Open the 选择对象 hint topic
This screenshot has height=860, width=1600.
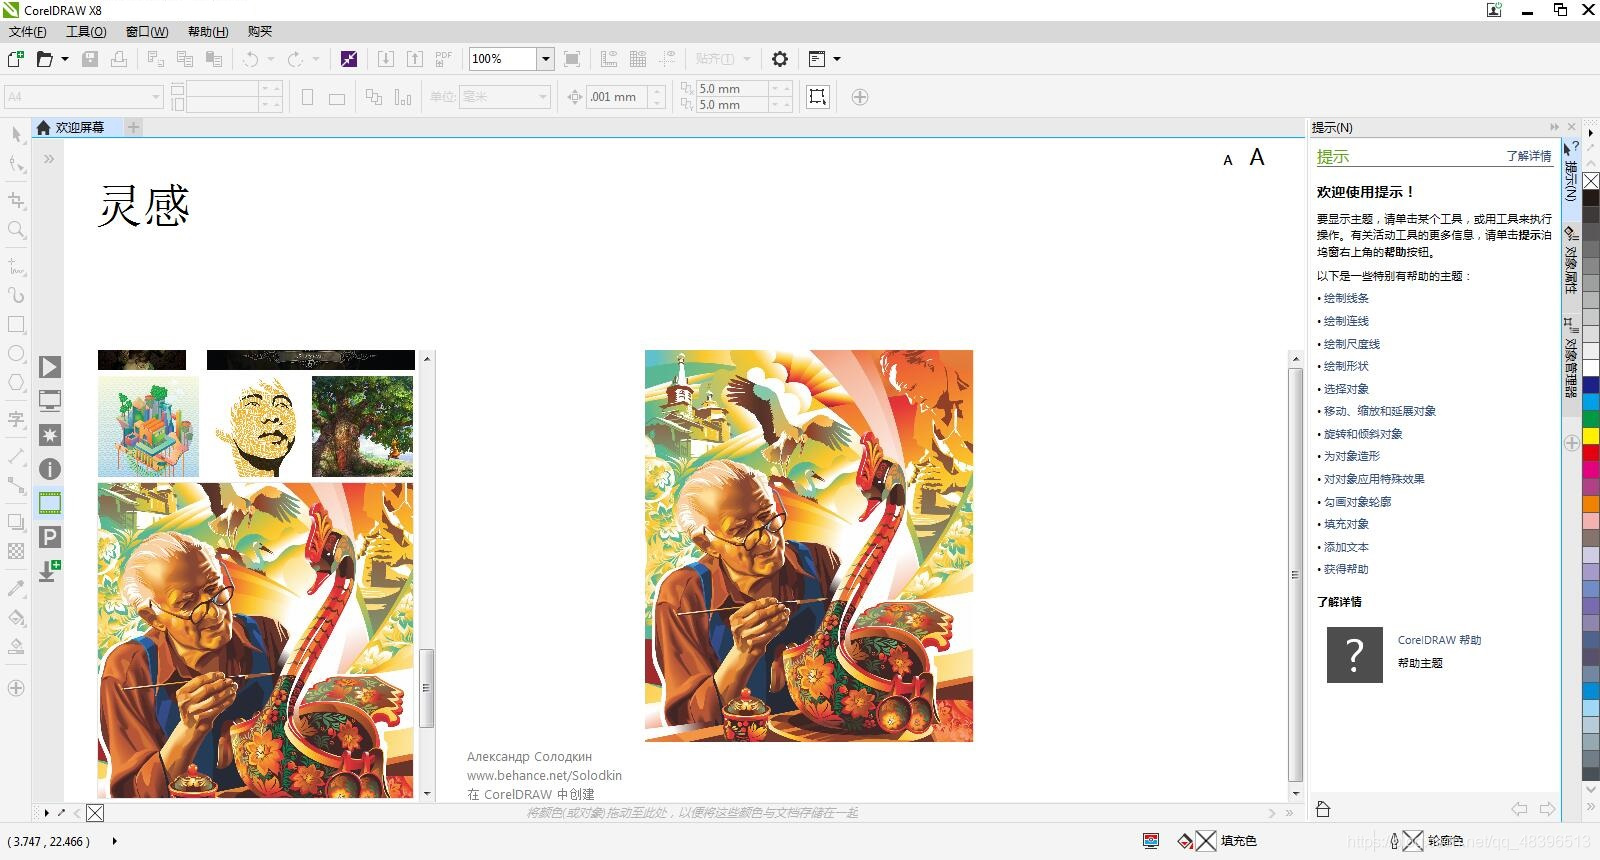(x=1346, y=389)
